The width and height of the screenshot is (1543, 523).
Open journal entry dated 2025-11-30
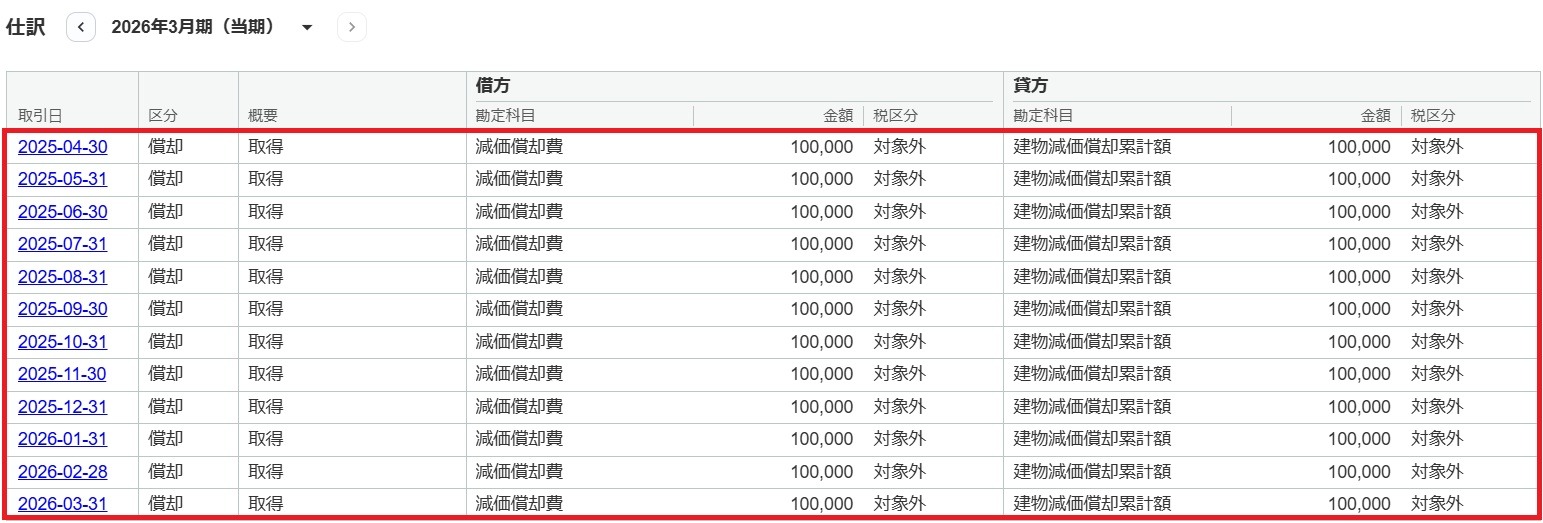pos(62,374)
